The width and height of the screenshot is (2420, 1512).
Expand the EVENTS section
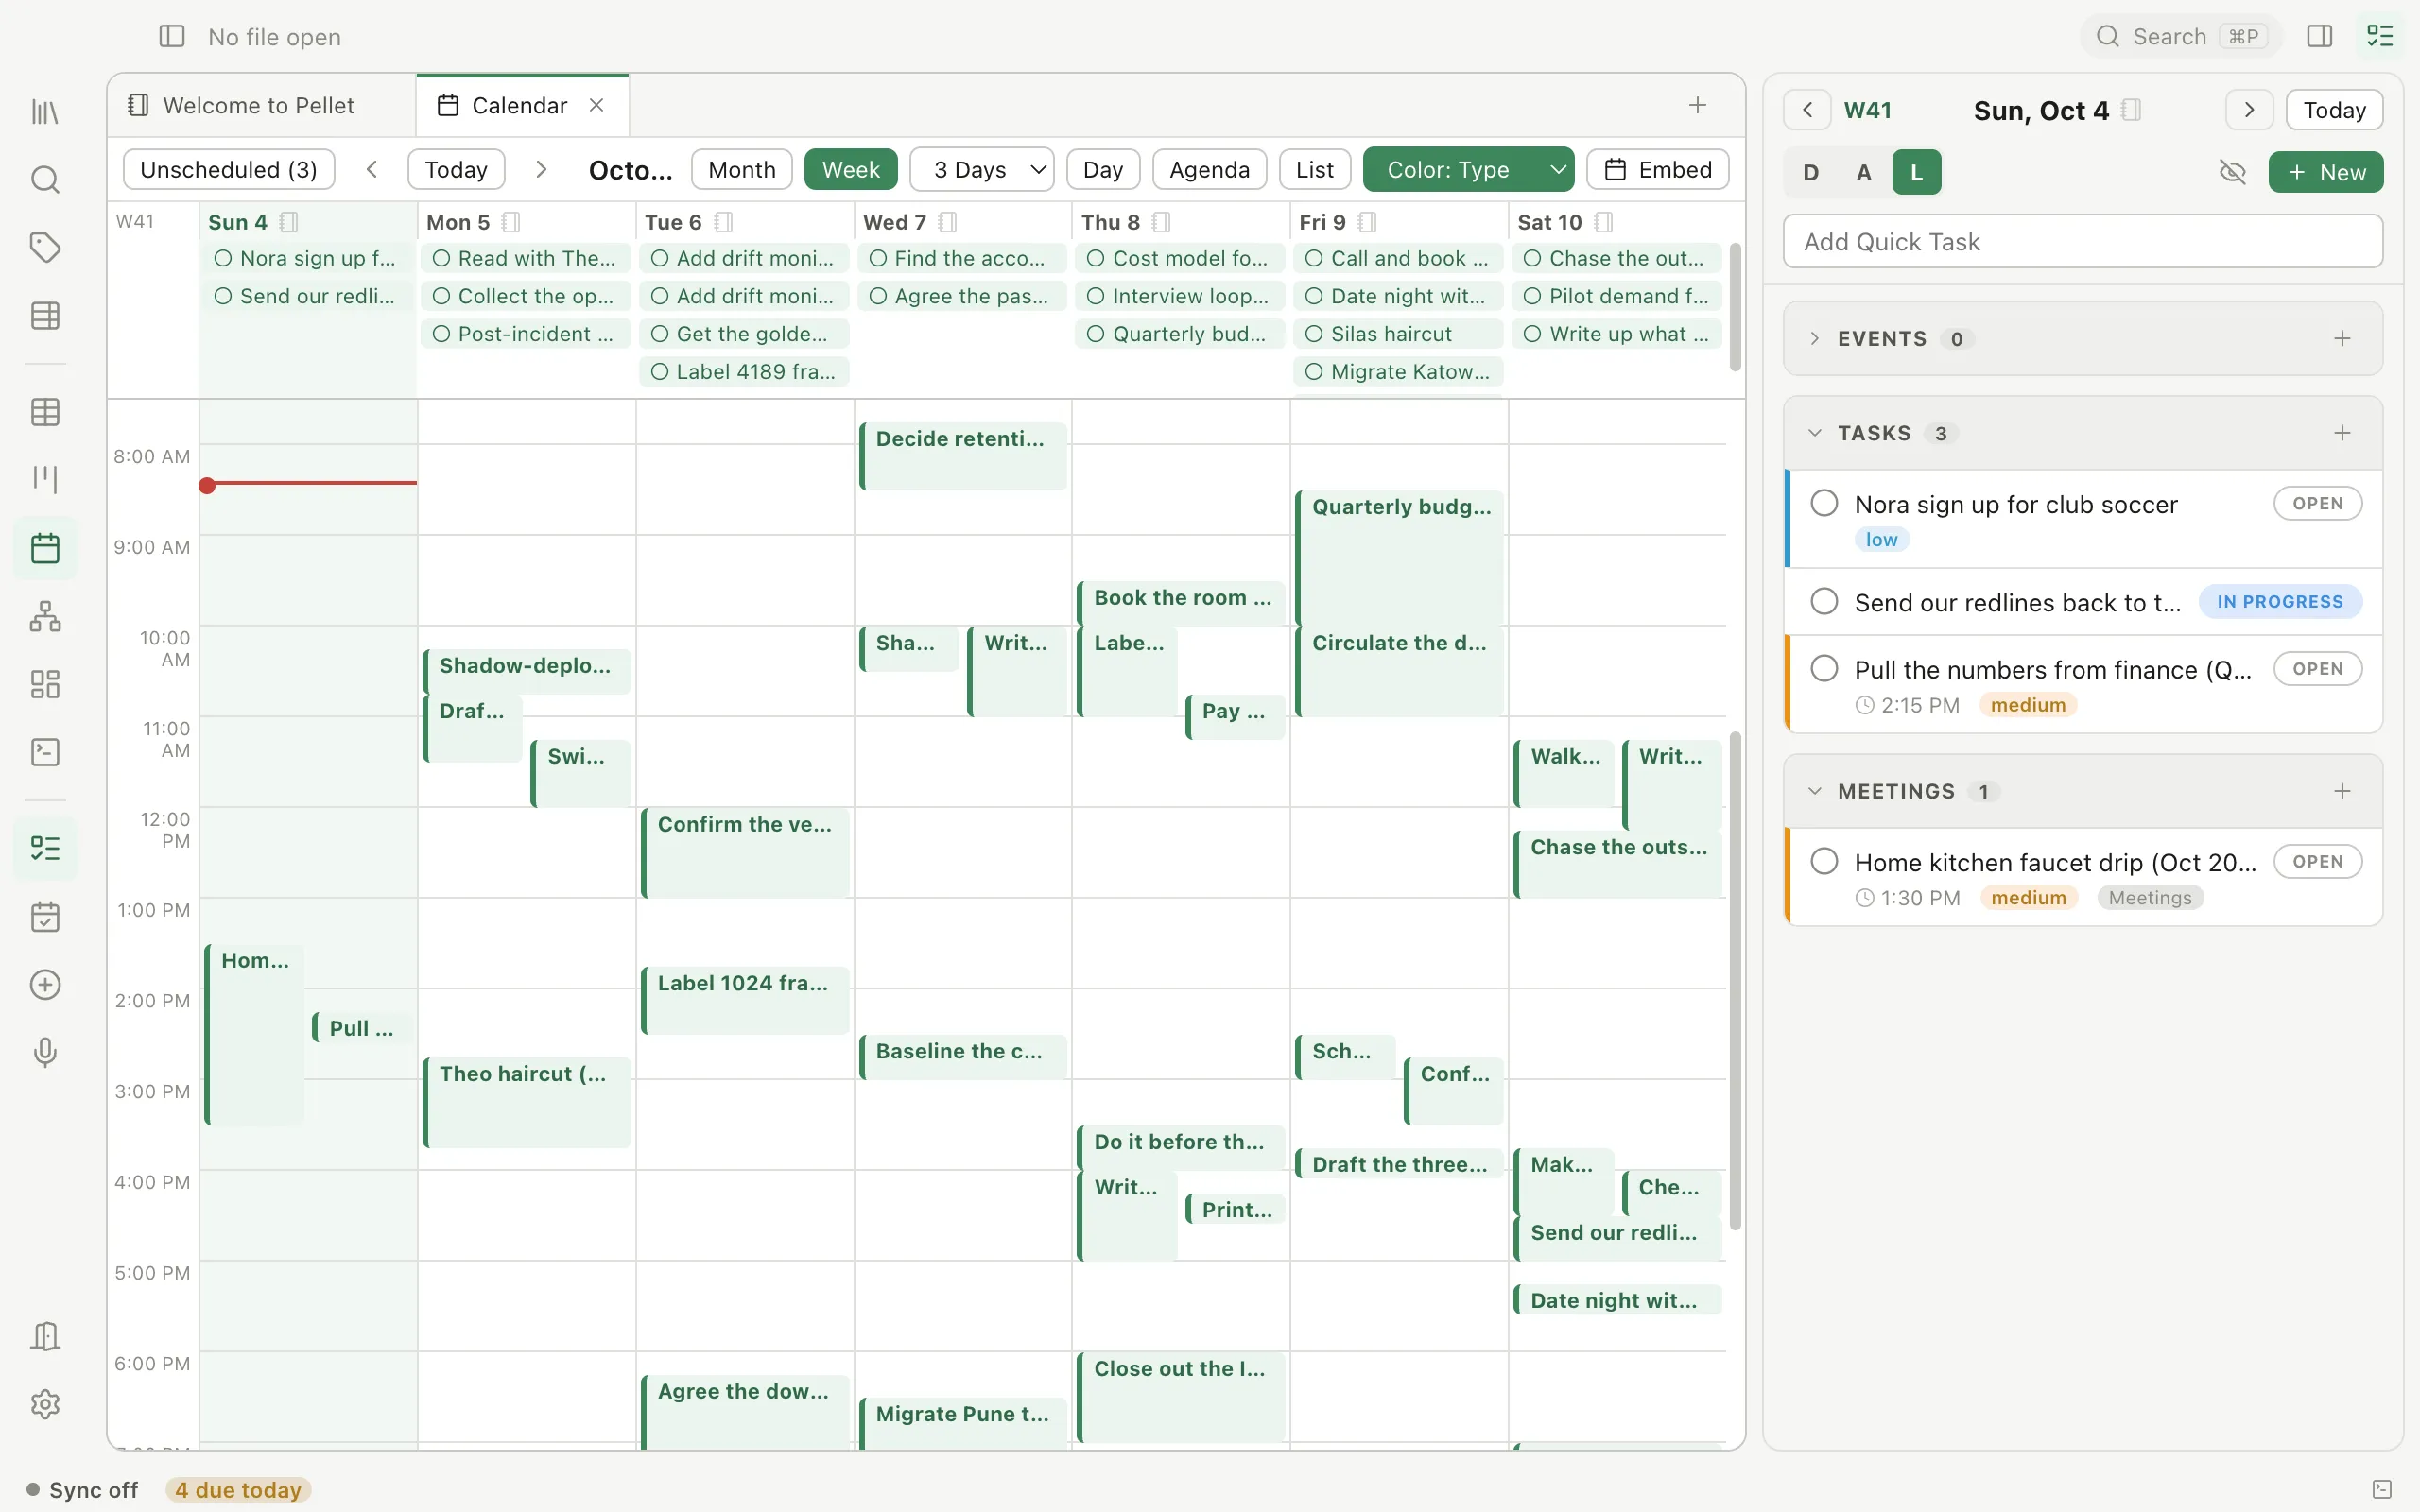click(x=1814, y=339)
